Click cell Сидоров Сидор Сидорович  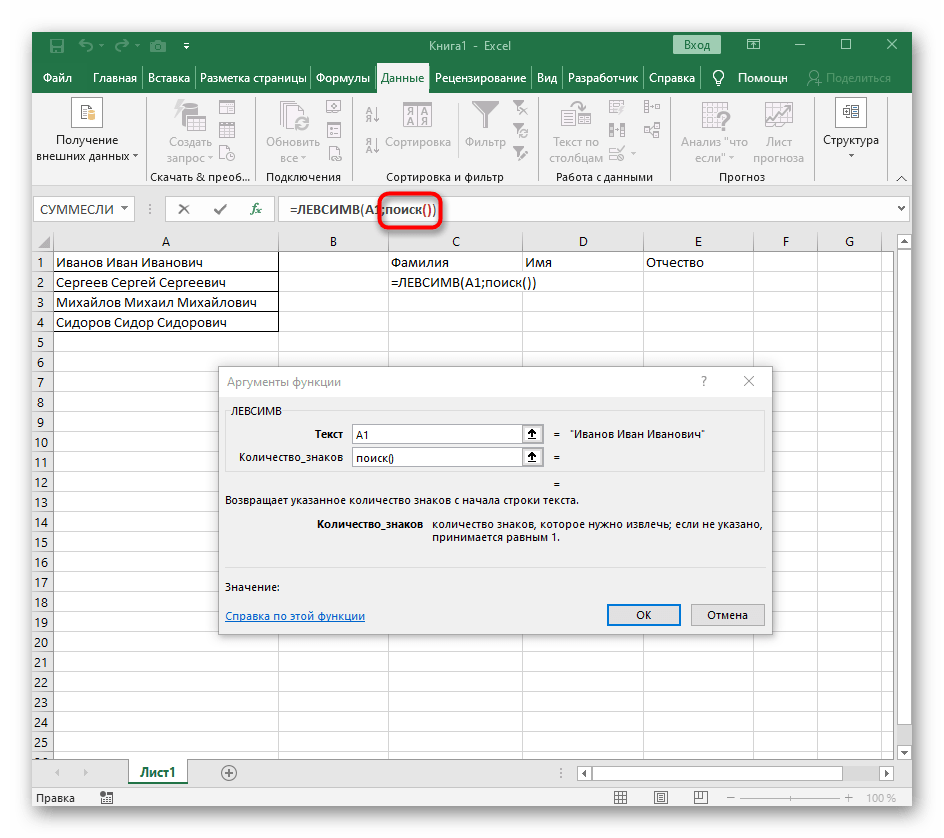point(166,322)
